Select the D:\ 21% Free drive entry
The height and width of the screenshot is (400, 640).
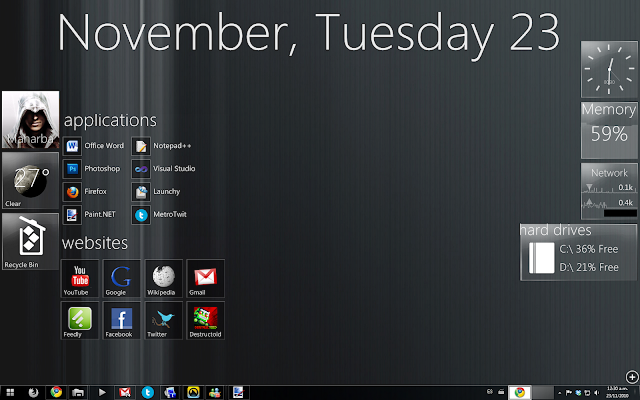589,267
